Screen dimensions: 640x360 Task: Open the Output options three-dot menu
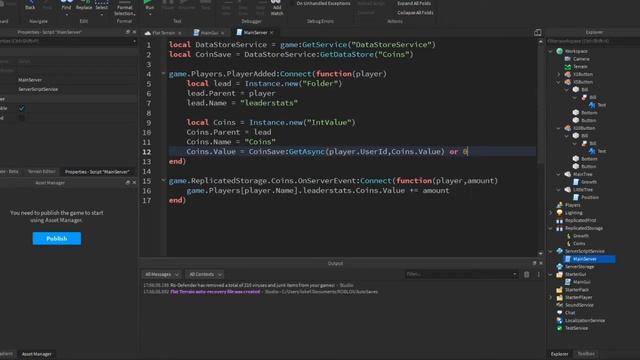point(538,274)
